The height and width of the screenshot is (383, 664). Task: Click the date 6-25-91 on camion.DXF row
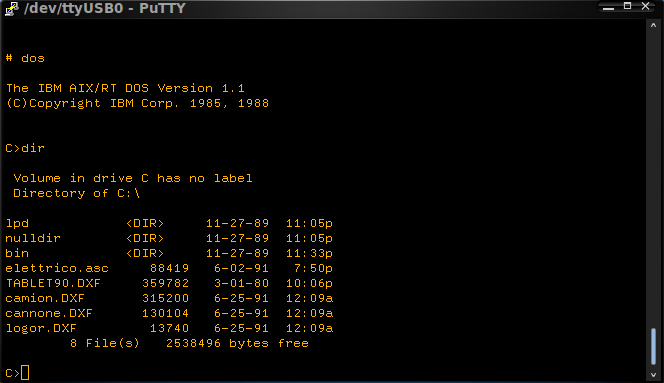pyautogui.click(x=241, y=298)
